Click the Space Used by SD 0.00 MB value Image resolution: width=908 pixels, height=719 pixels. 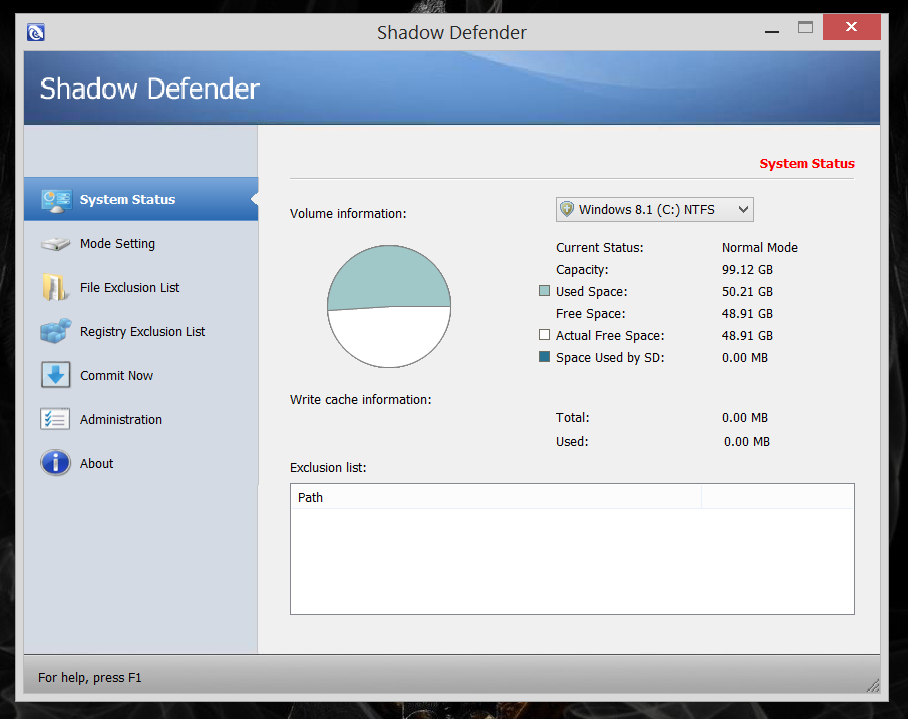point(745,358)
